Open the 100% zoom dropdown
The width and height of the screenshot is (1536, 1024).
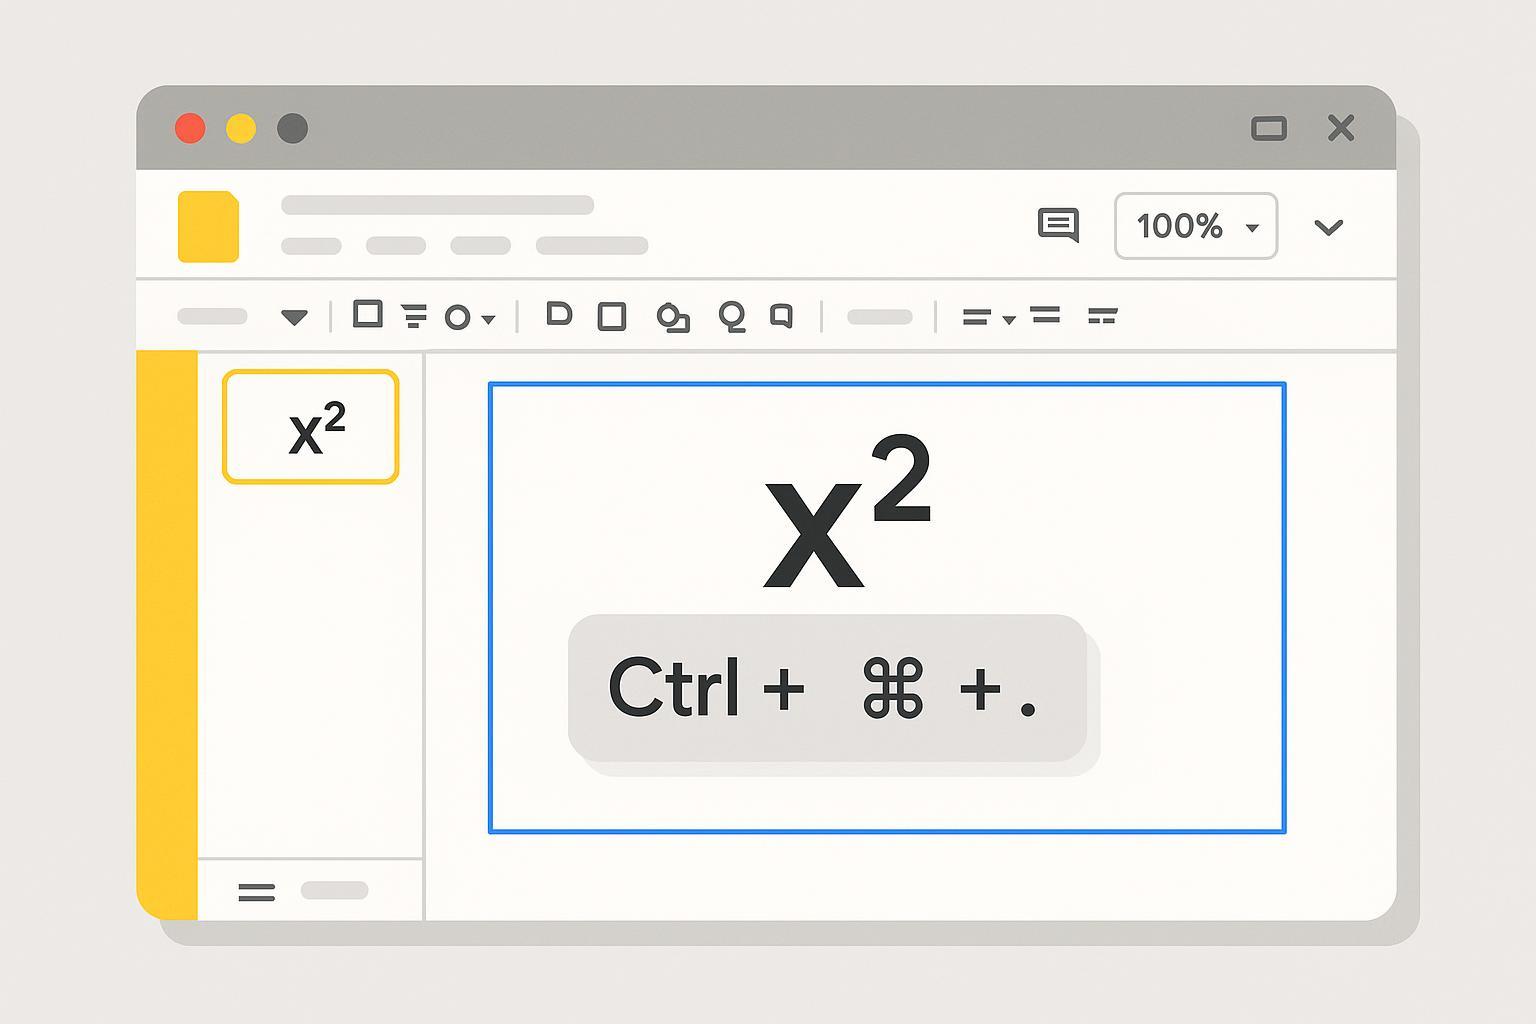(x=1196, y=226)
